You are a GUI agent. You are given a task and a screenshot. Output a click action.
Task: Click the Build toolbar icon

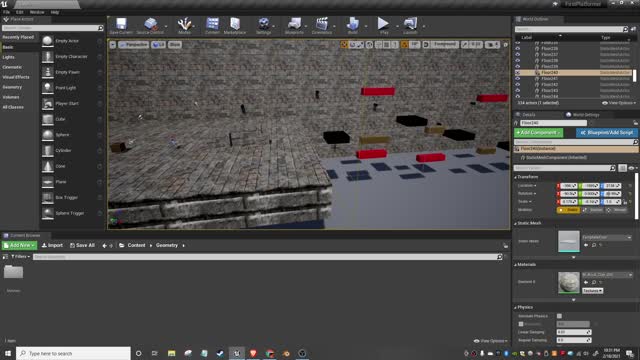(x=353, y=26)
